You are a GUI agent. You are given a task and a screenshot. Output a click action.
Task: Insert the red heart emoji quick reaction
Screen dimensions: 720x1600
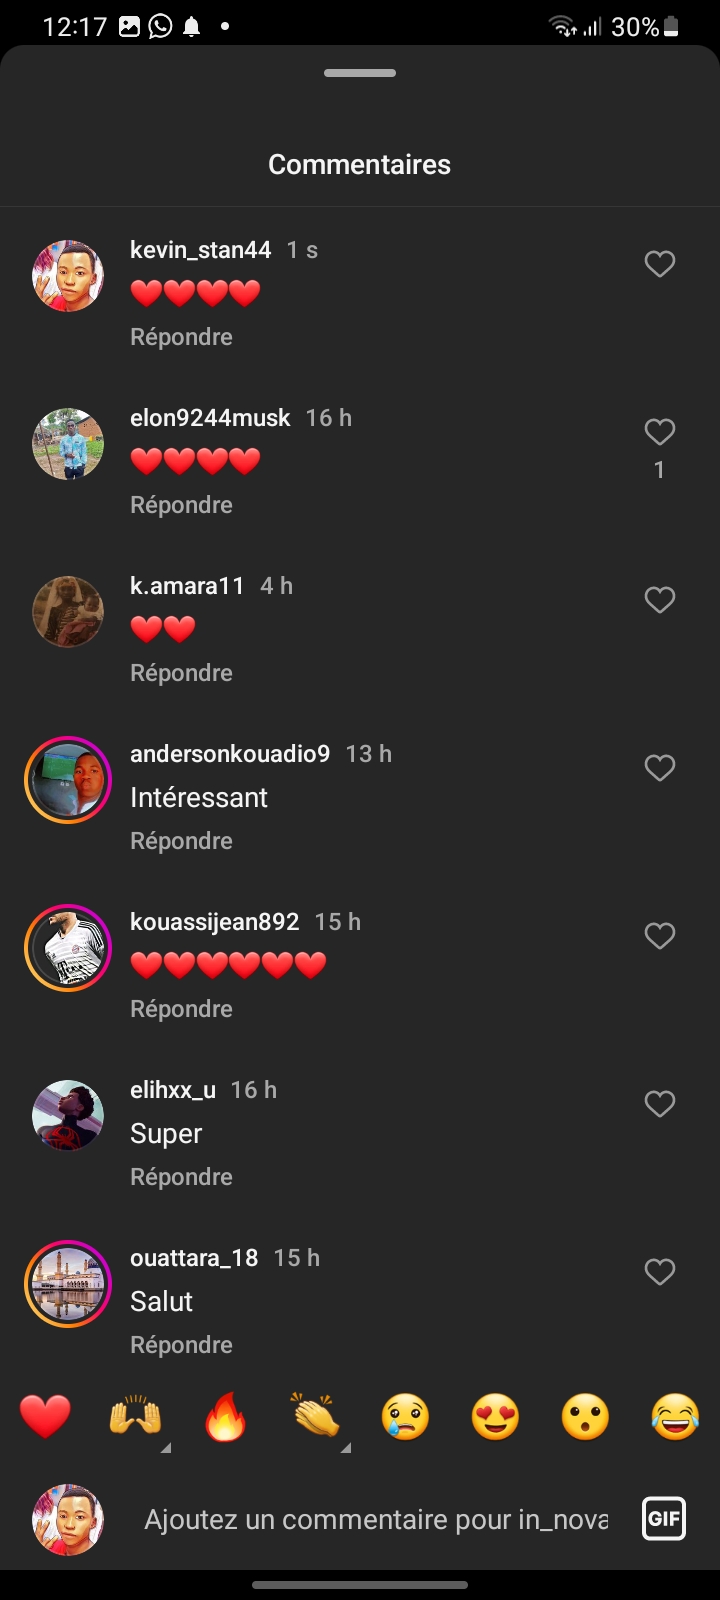tap(46, 1417)
